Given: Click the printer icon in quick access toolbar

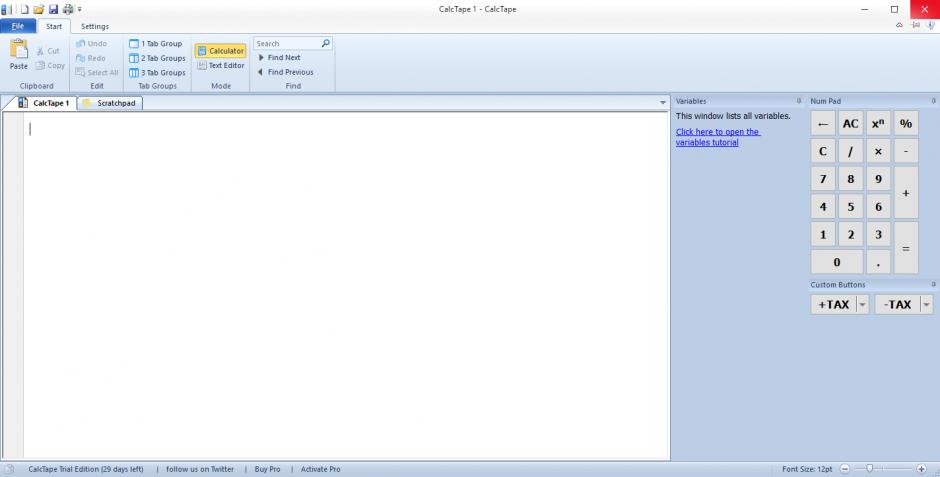Looking at the screenshot, I should (68, 9).
